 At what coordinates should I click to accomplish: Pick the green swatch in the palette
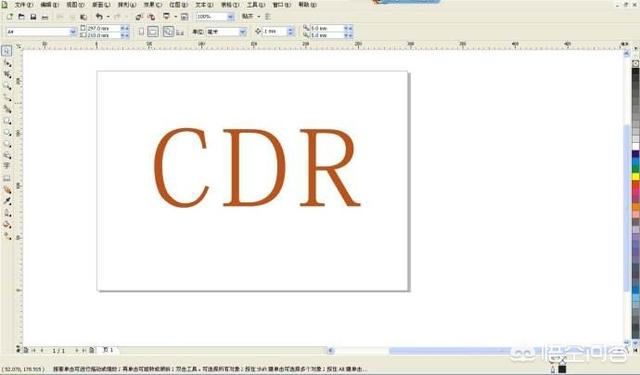point(636,169)
